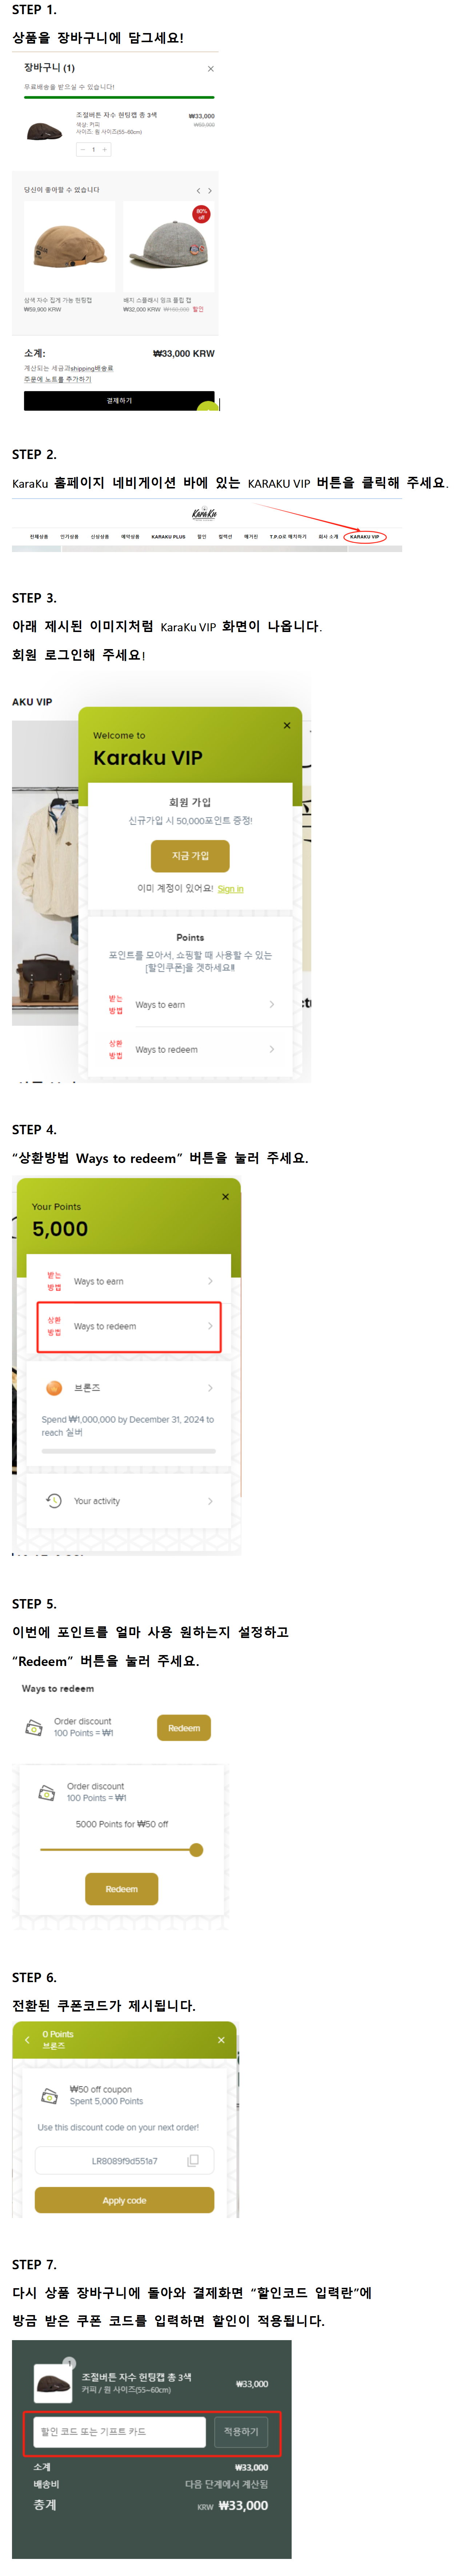Adjust the 5000 Points discount slider handle
The image size is (468, 2576).
pos(196,1850)
